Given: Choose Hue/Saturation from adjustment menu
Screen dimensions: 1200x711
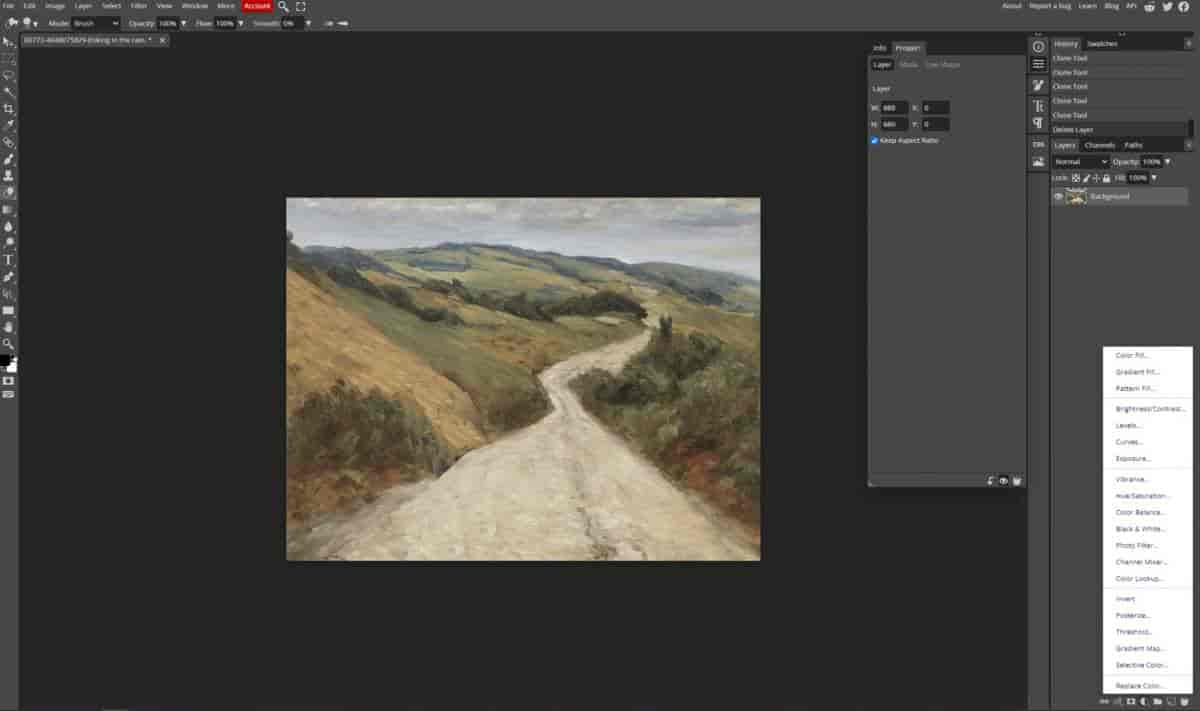Looking at the screenshot, I should point(1142,496).
